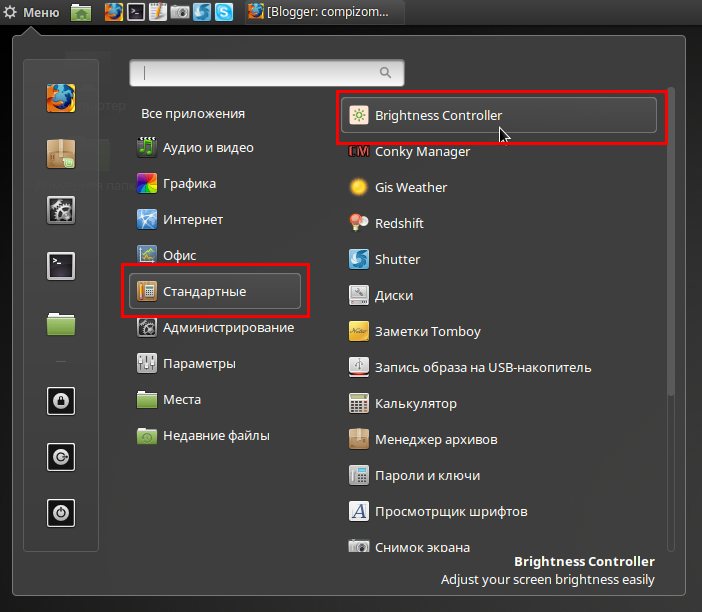Click the applications list vertical scrollbar
702x612 pixels.
tap(670, 242)
